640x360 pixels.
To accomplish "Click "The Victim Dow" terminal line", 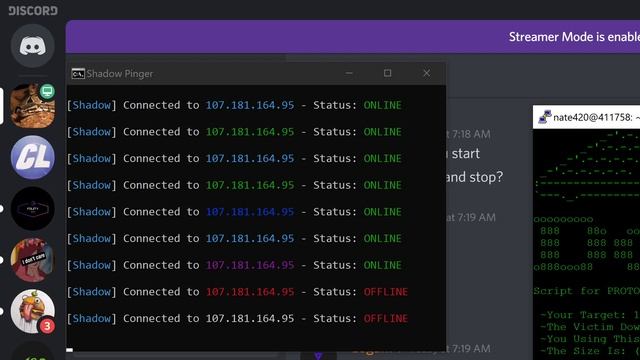I will 589,327.
